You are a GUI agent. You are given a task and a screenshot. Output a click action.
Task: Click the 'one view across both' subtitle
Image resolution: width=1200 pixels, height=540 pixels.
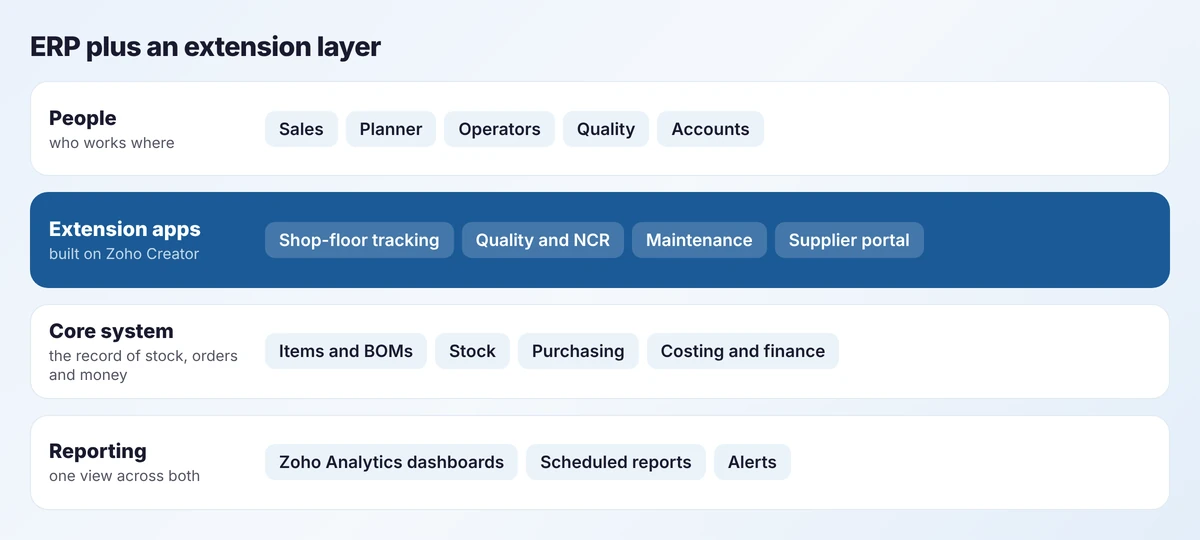point(125,476)
